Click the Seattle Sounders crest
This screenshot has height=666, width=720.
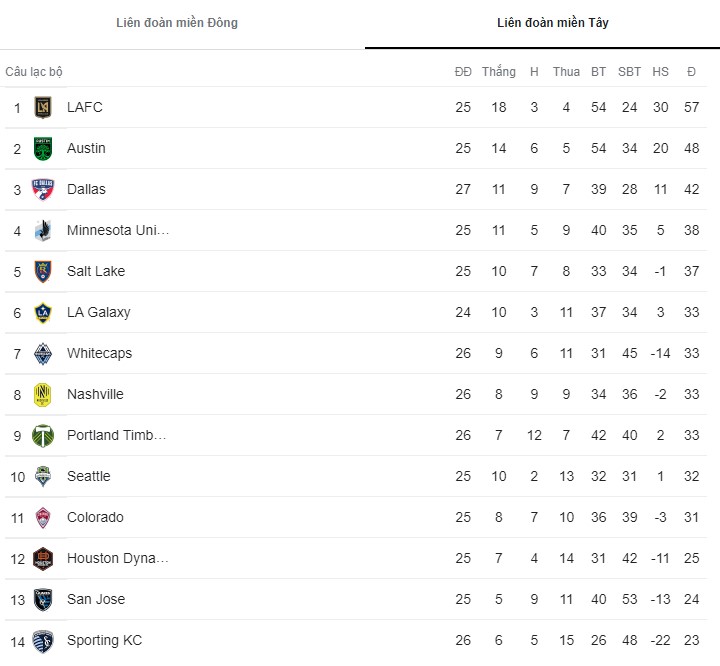43,477
